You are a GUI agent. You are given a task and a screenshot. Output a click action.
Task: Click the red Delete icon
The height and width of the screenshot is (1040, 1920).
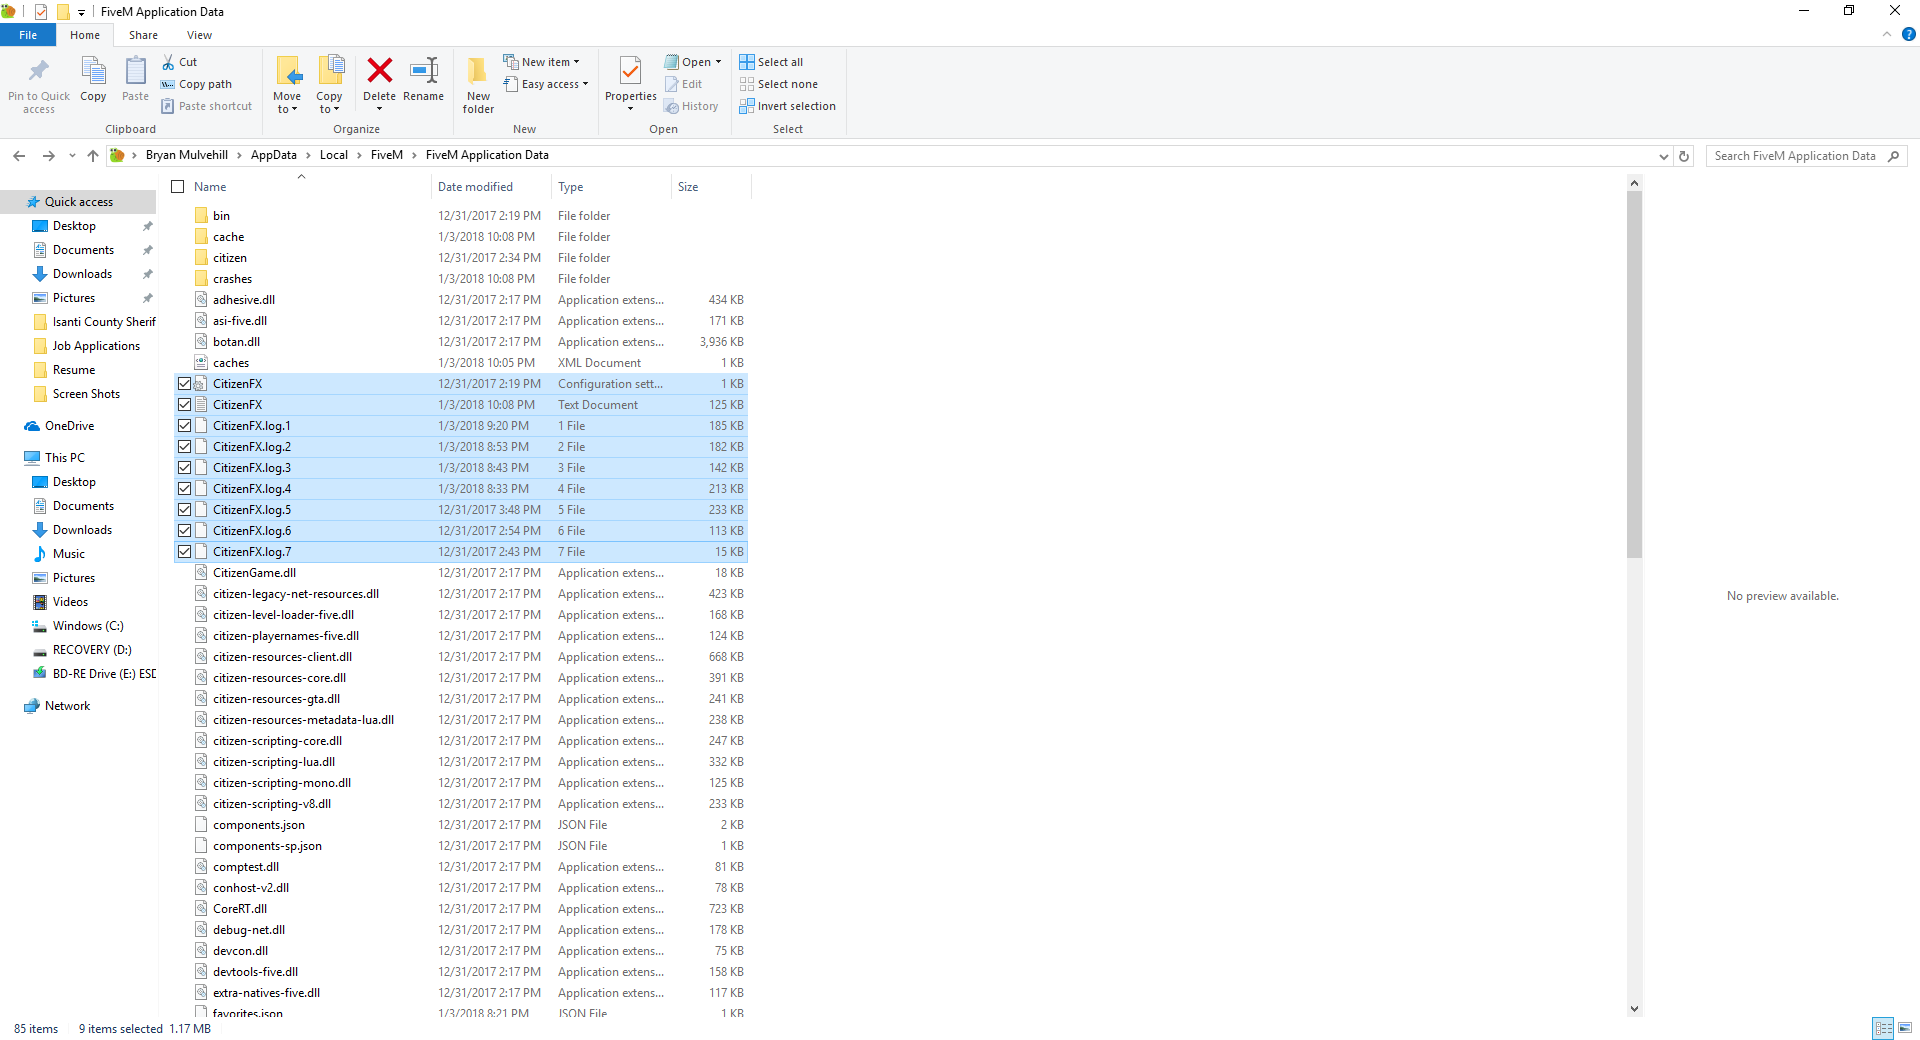379,70
